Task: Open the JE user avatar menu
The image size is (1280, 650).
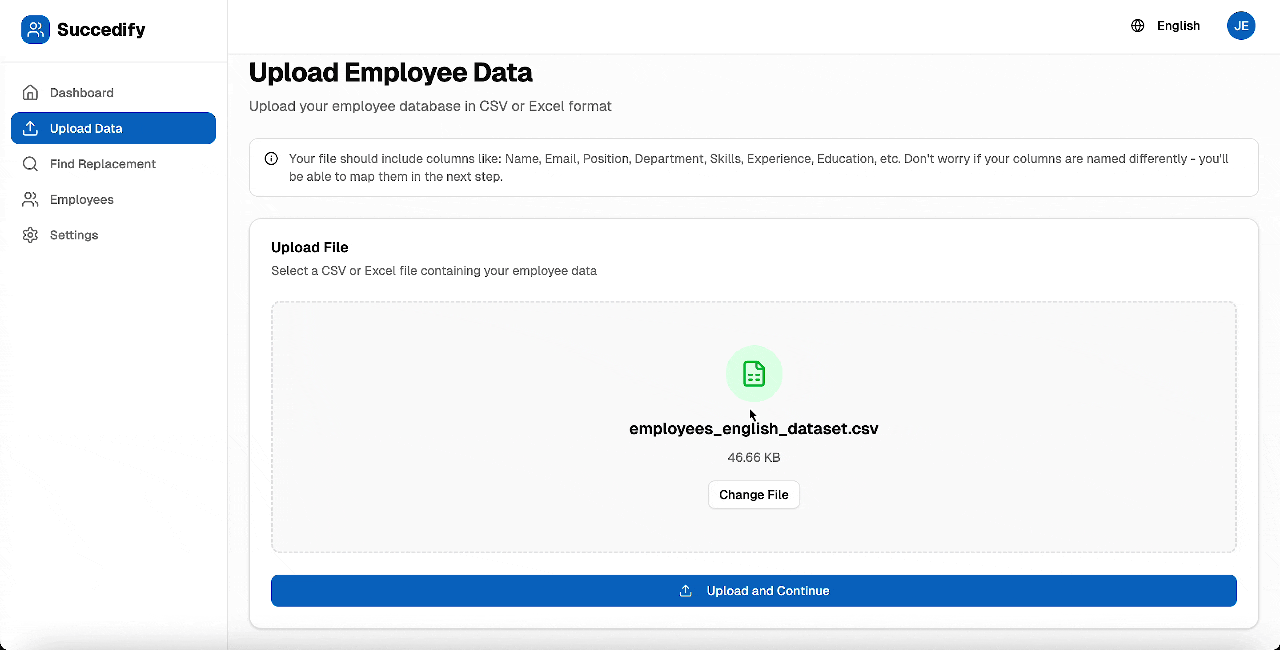Action: click(1241, 26)
